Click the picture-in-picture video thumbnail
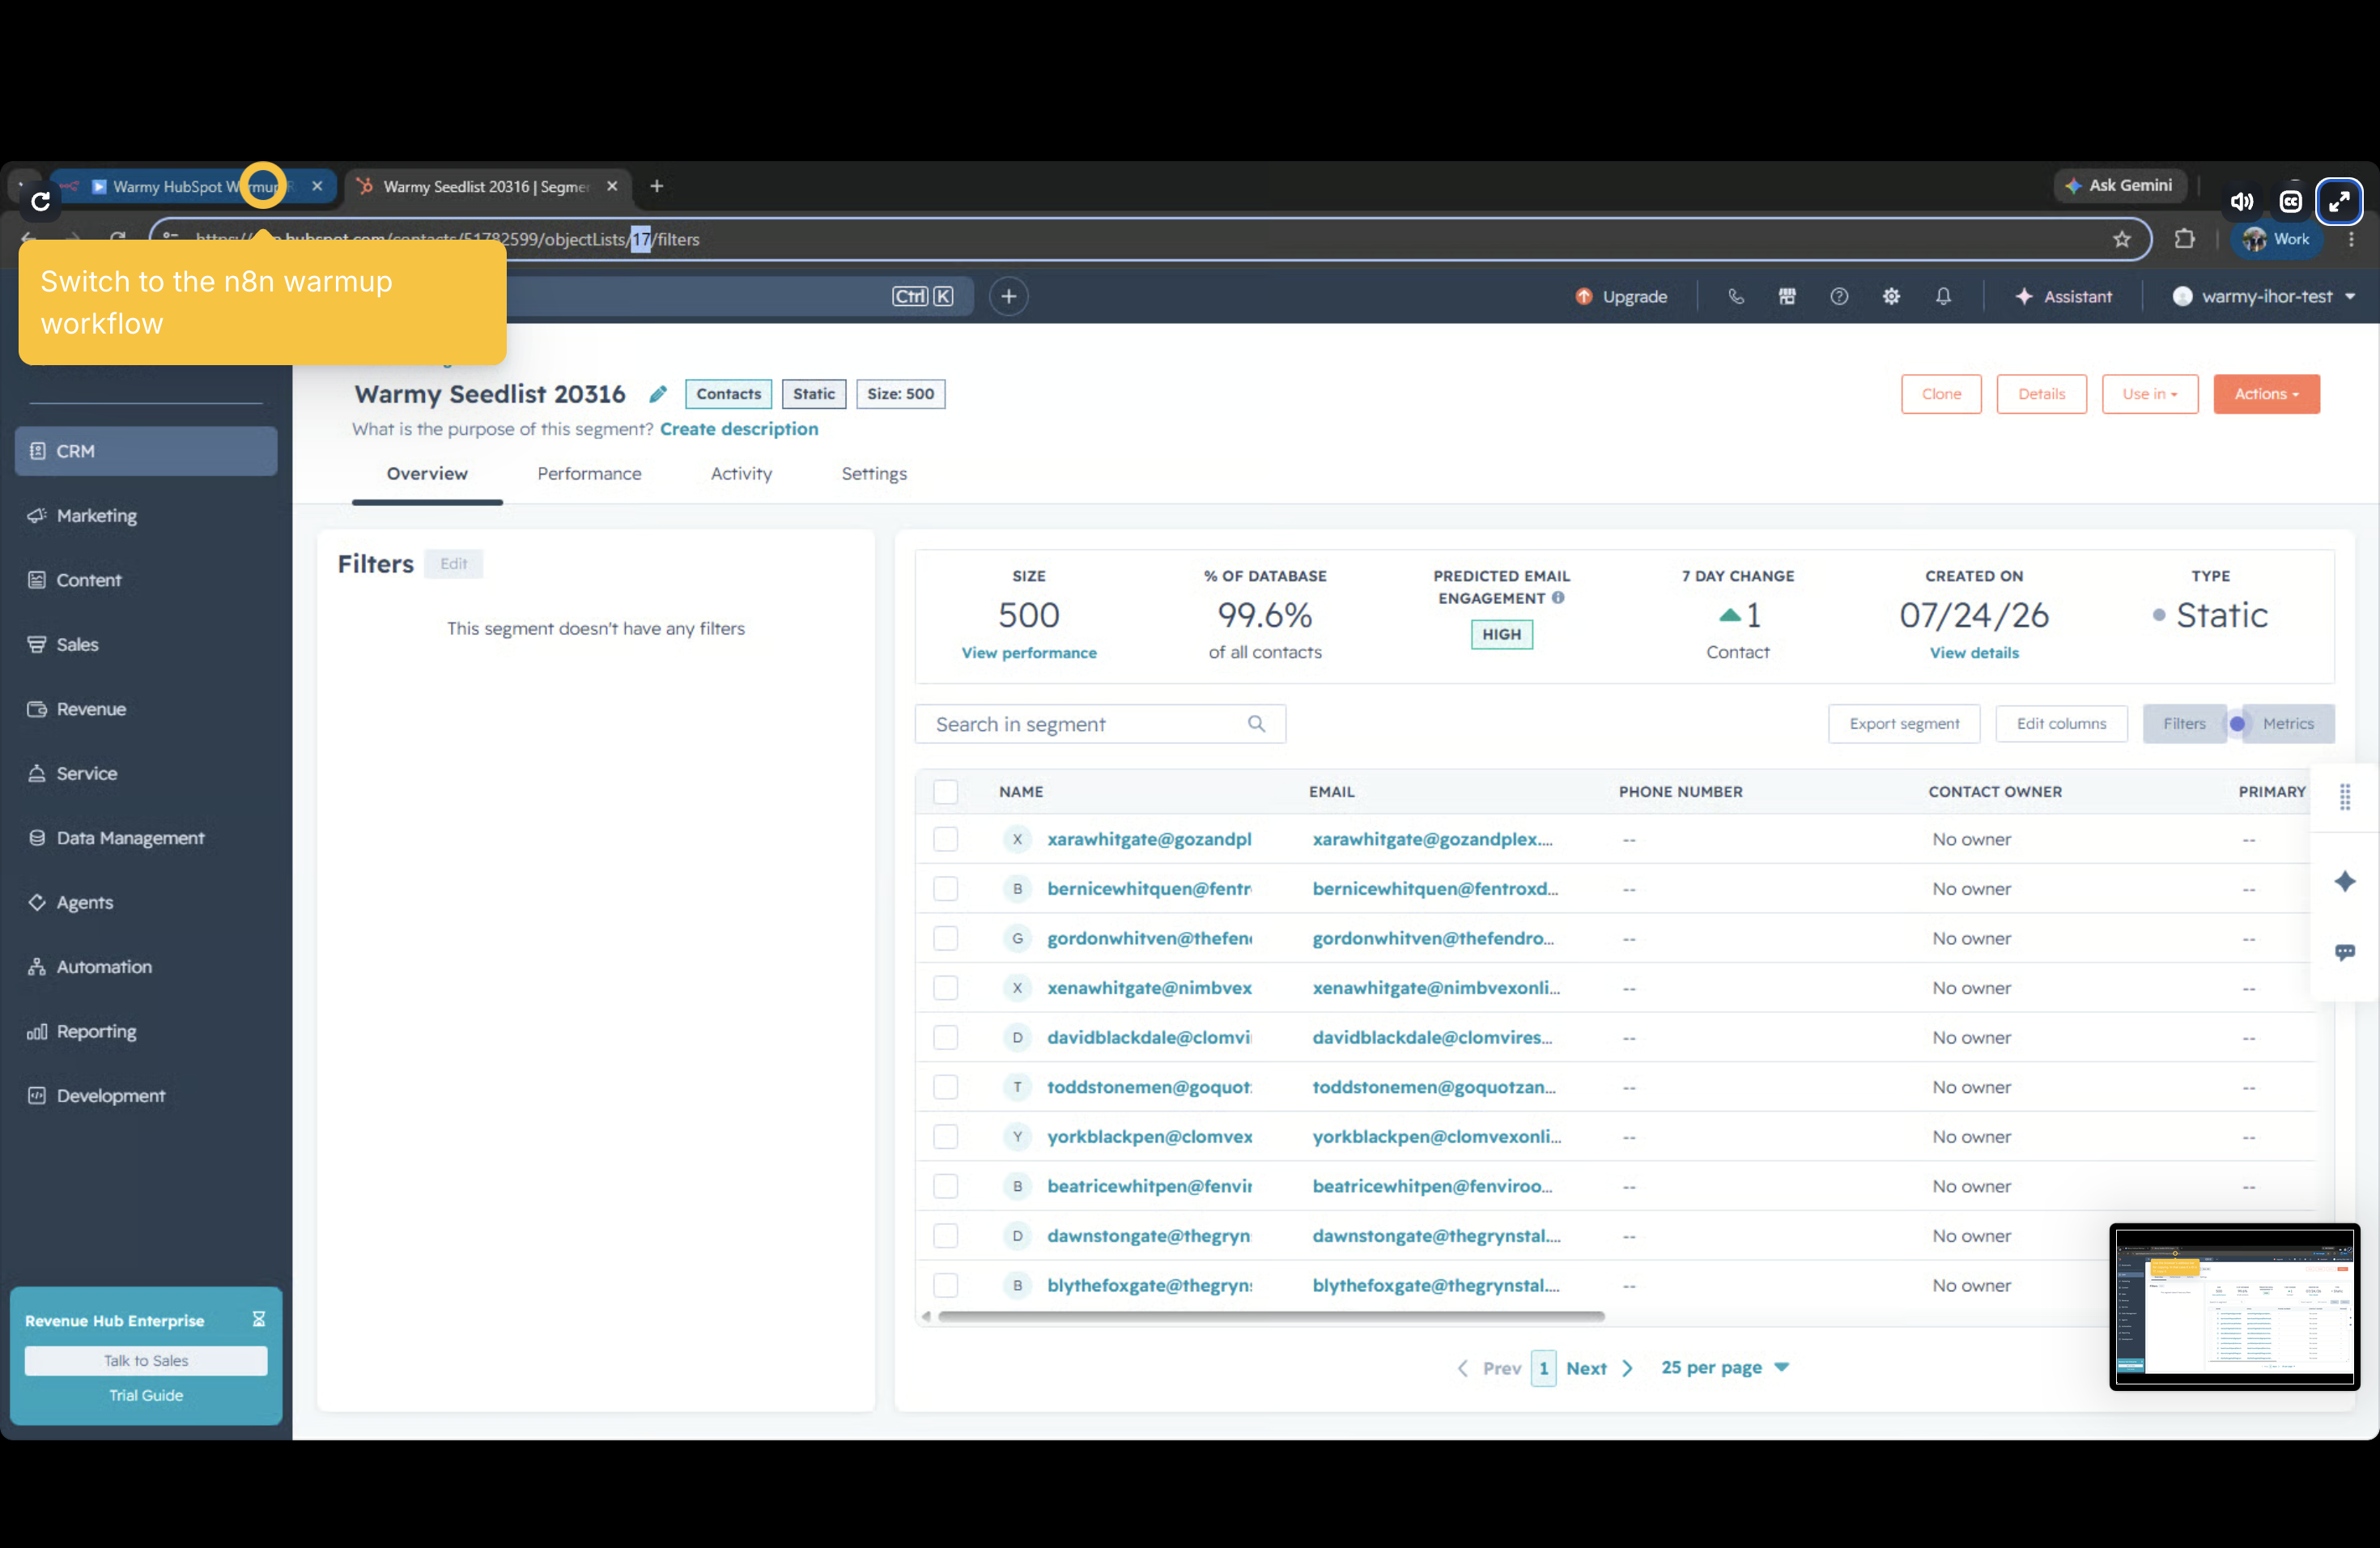This screenshot has height=1548, width=2380. 2235,1307
